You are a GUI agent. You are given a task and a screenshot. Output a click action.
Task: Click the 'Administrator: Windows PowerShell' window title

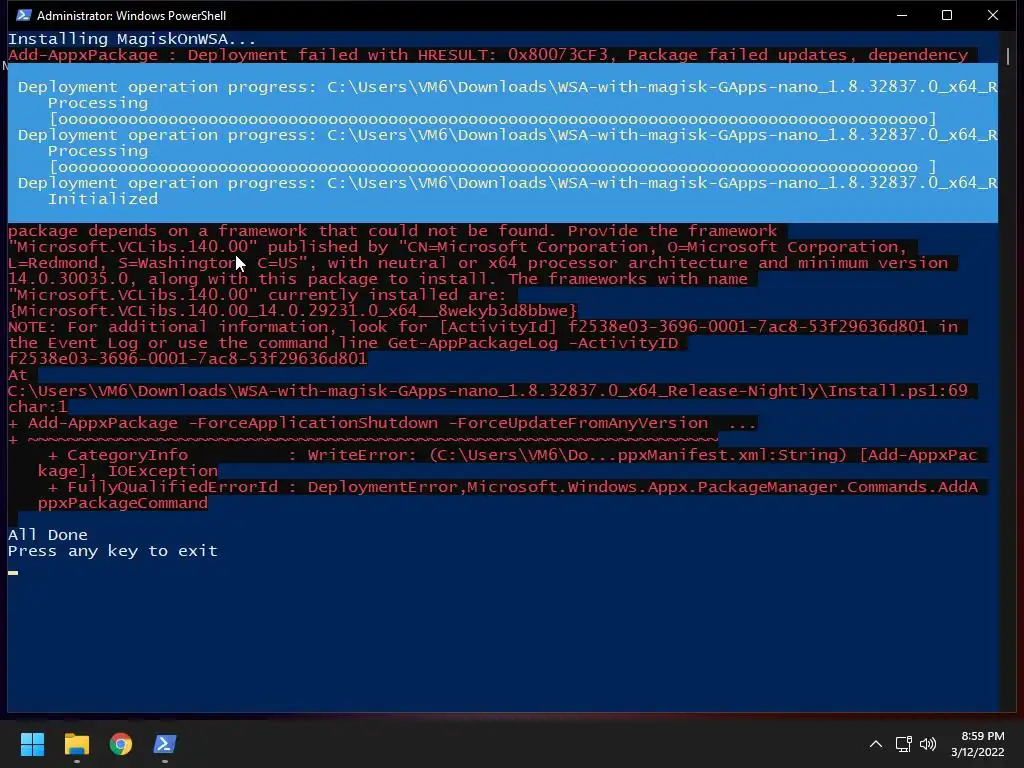[x=131, y=15]
